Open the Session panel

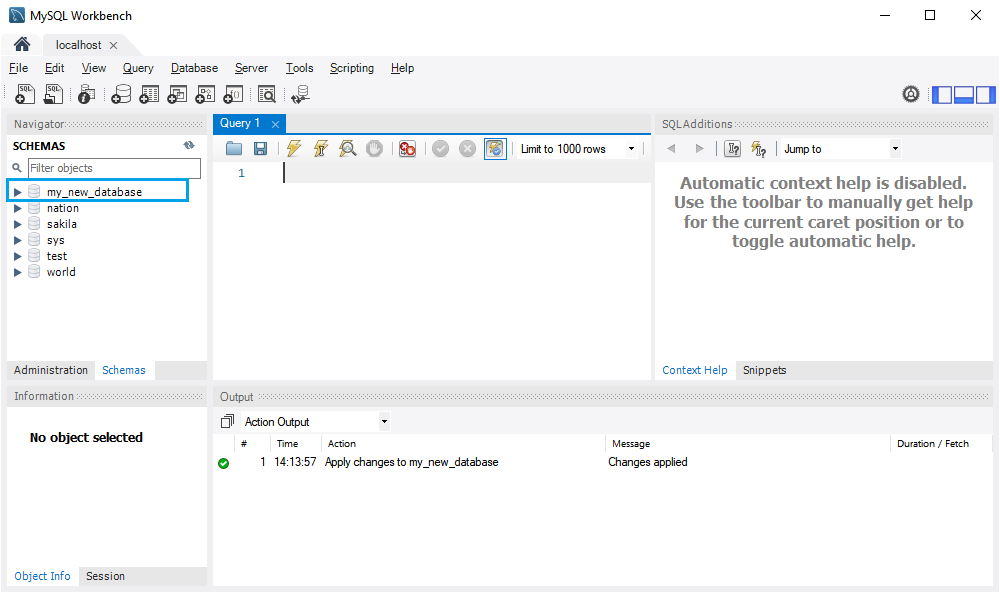pyautogui.click(x=104, y=576)
